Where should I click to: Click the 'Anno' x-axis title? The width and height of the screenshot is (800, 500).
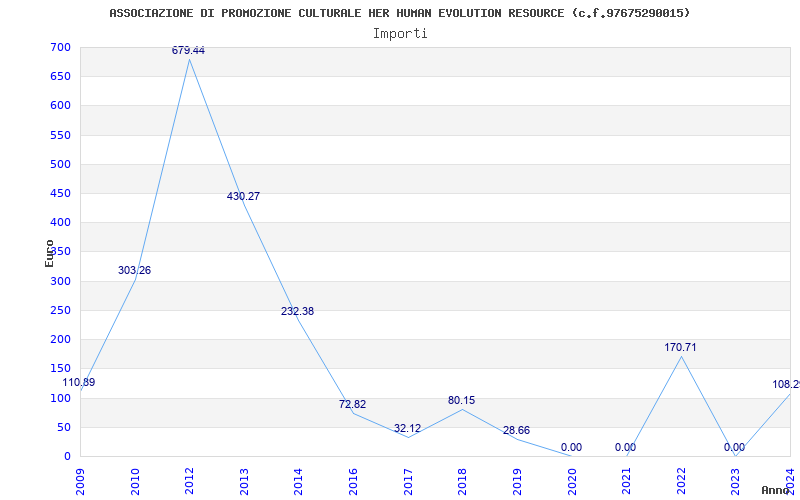click(x=775, y=490)
